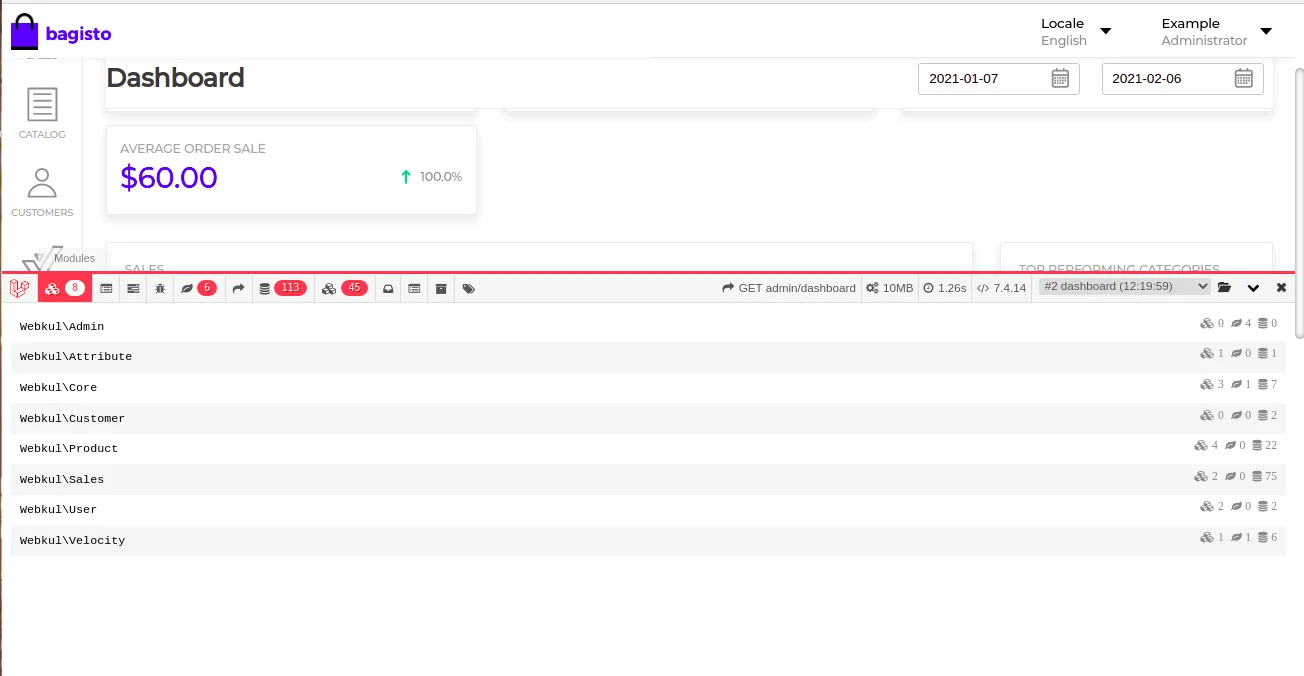Go to Catalog in the sidebar
Viewport: 1304px width, 676px height.
tap(42, 114)
